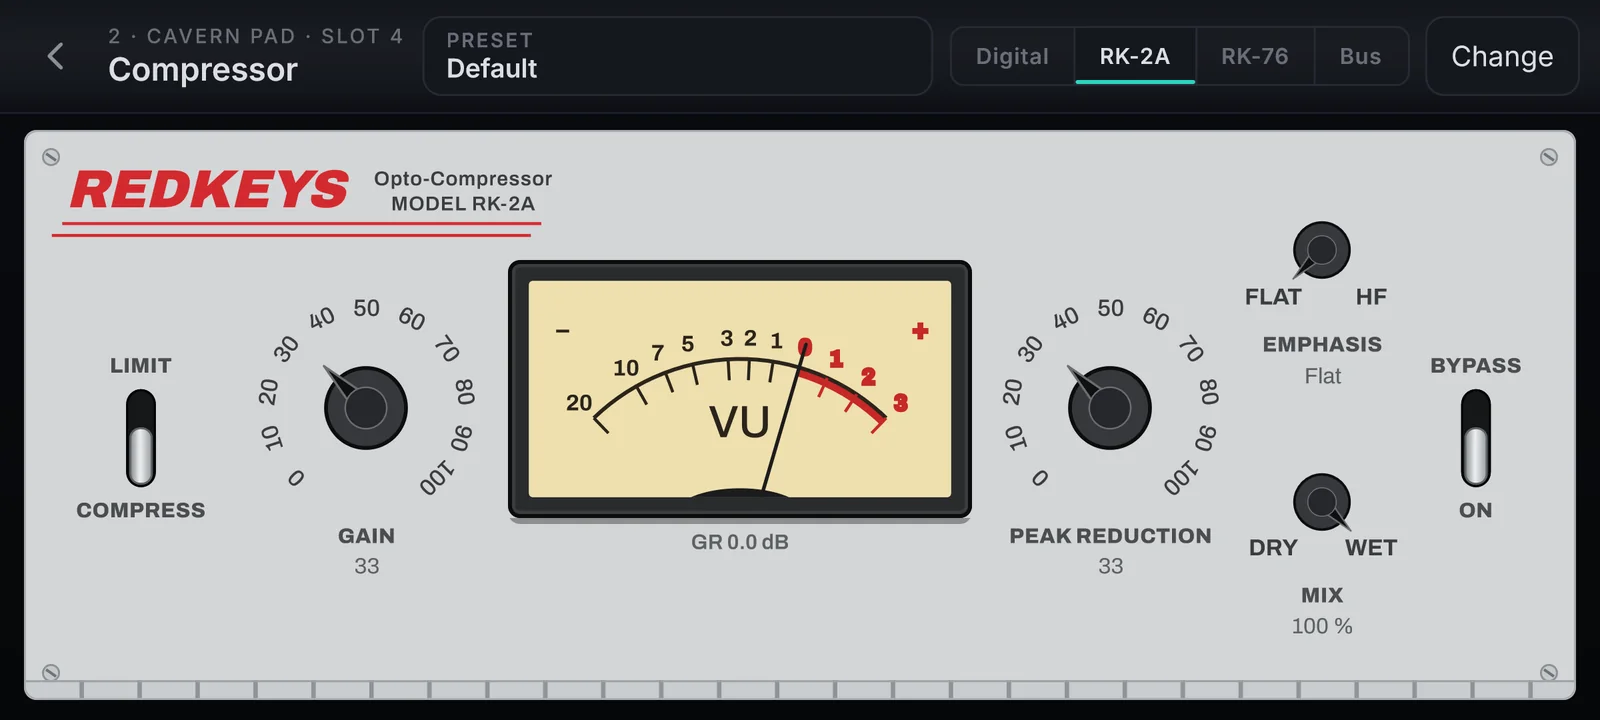Toggle the Bypass/On switch
This screenshot has height=720, width=1600.
[1476, 438]
